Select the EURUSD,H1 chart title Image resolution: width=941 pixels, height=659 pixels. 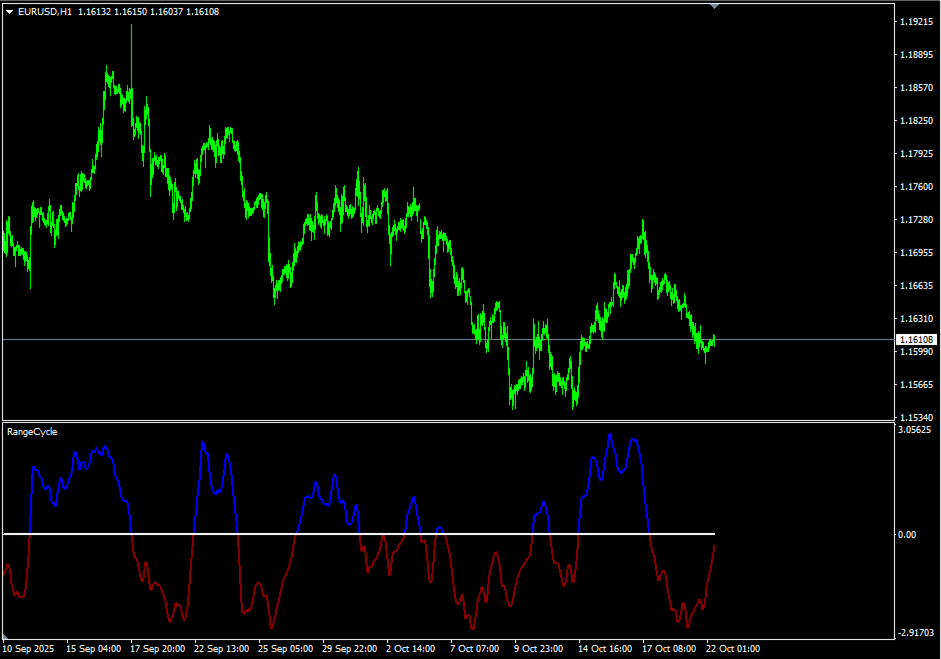47,9
